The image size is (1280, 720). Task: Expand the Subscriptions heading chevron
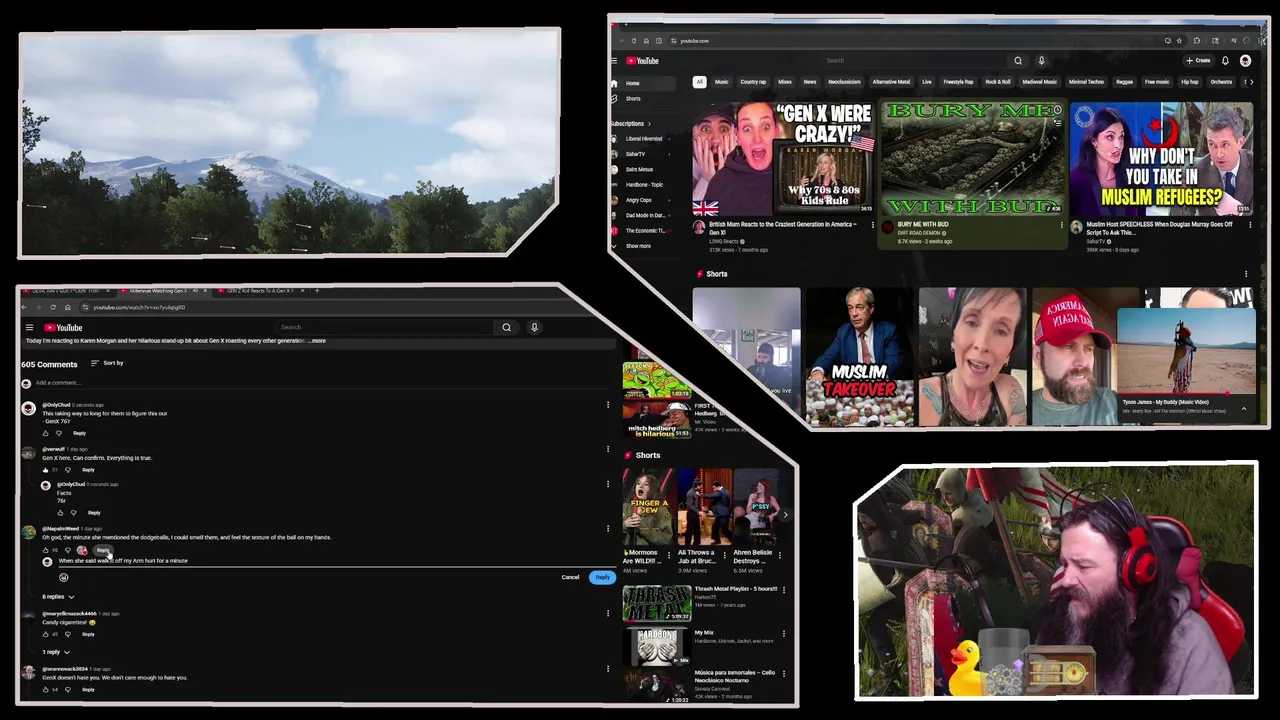click(x=649, y=124)
